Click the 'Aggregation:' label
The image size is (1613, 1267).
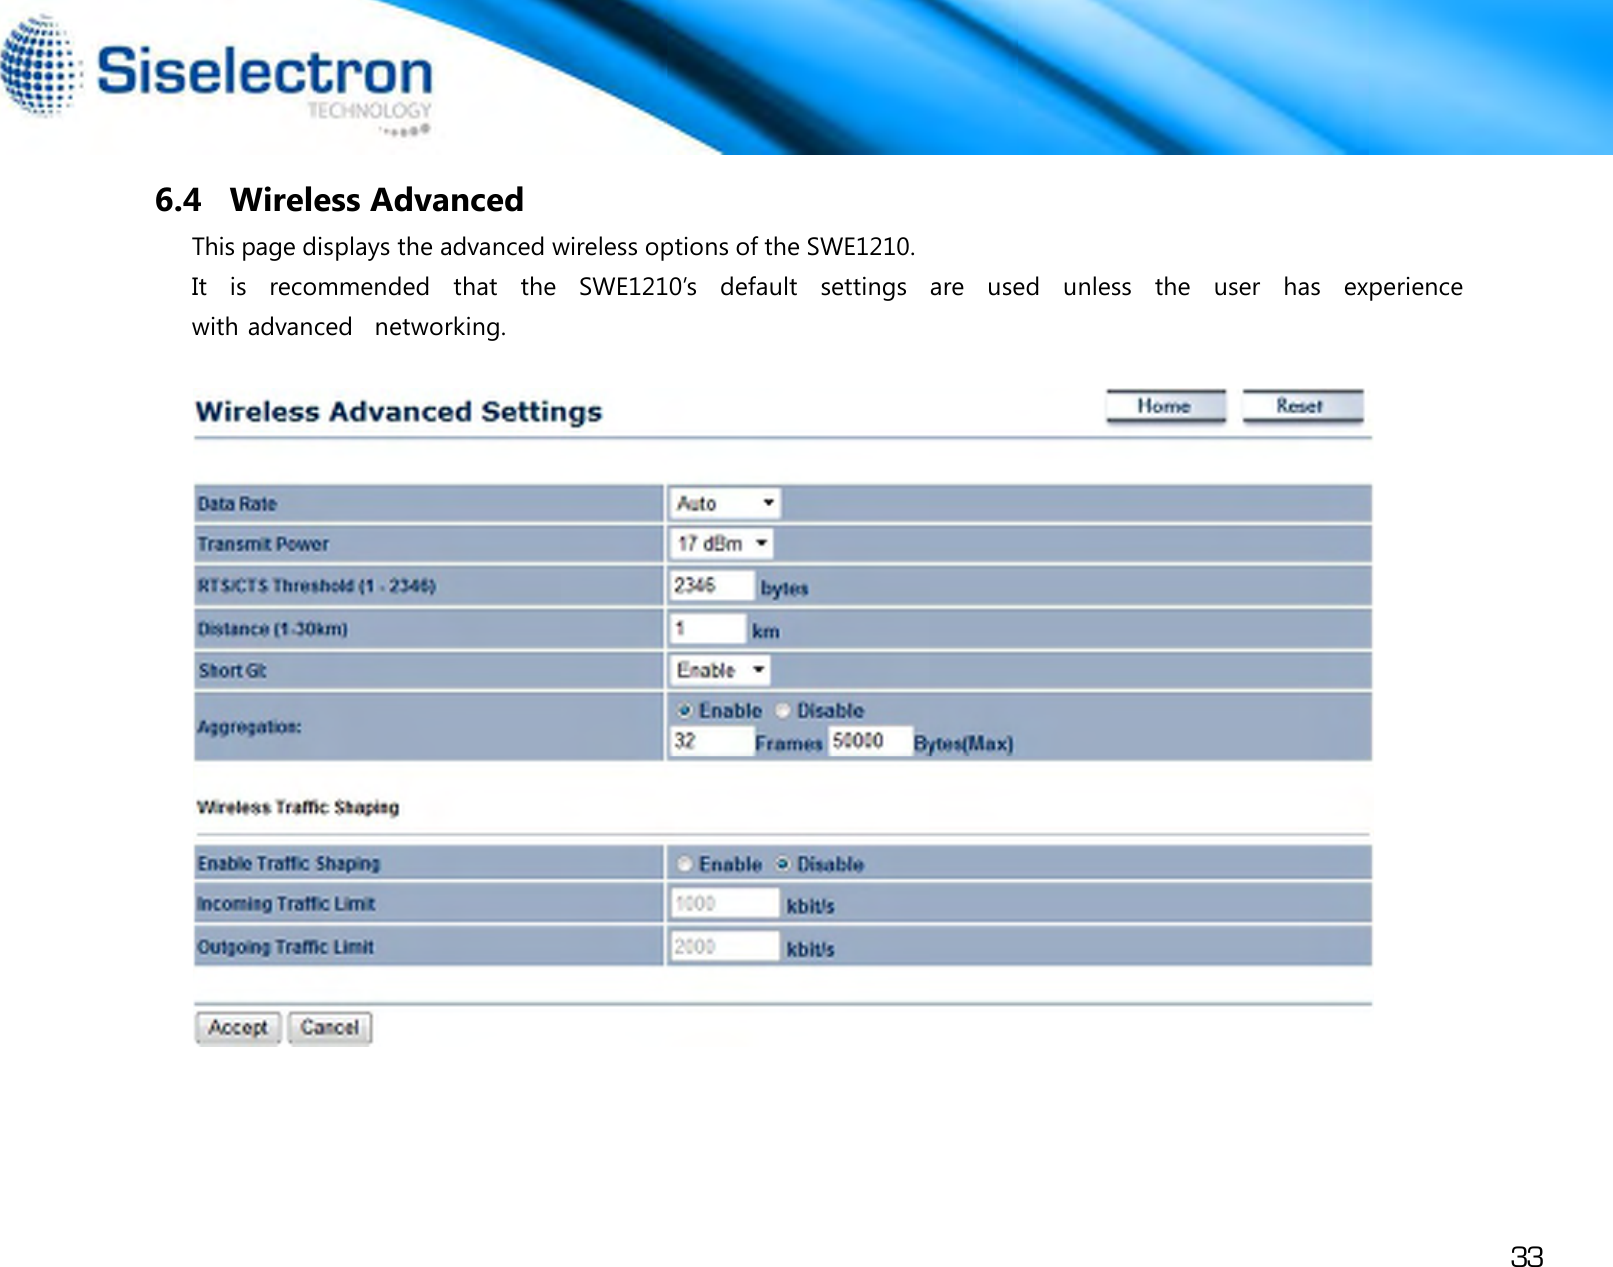(249, 727)
